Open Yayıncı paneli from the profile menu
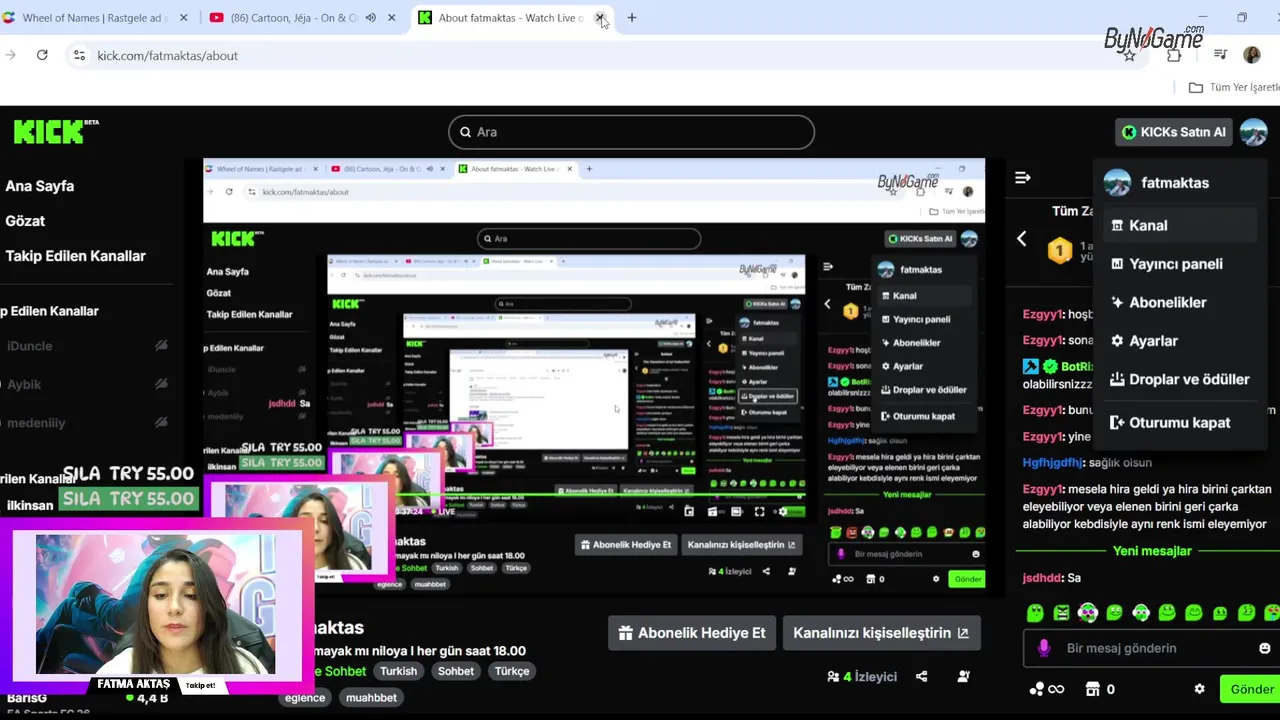 (1180, 264)
